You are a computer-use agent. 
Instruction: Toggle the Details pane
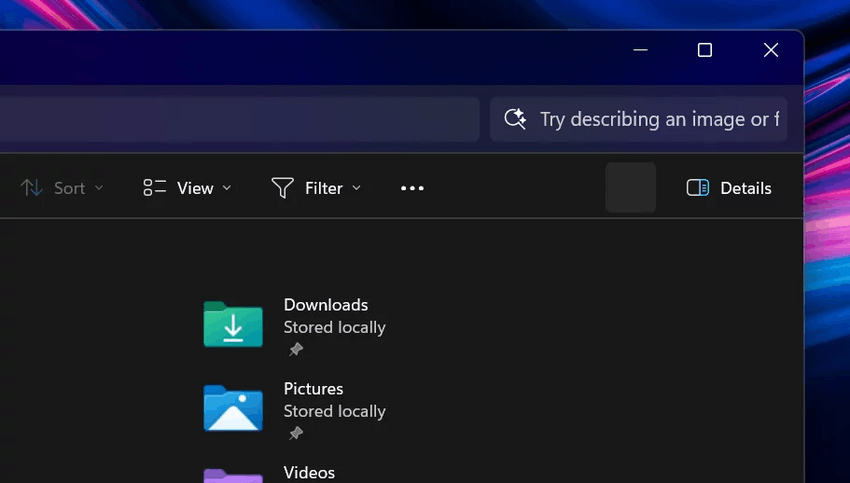coord(729,188)
